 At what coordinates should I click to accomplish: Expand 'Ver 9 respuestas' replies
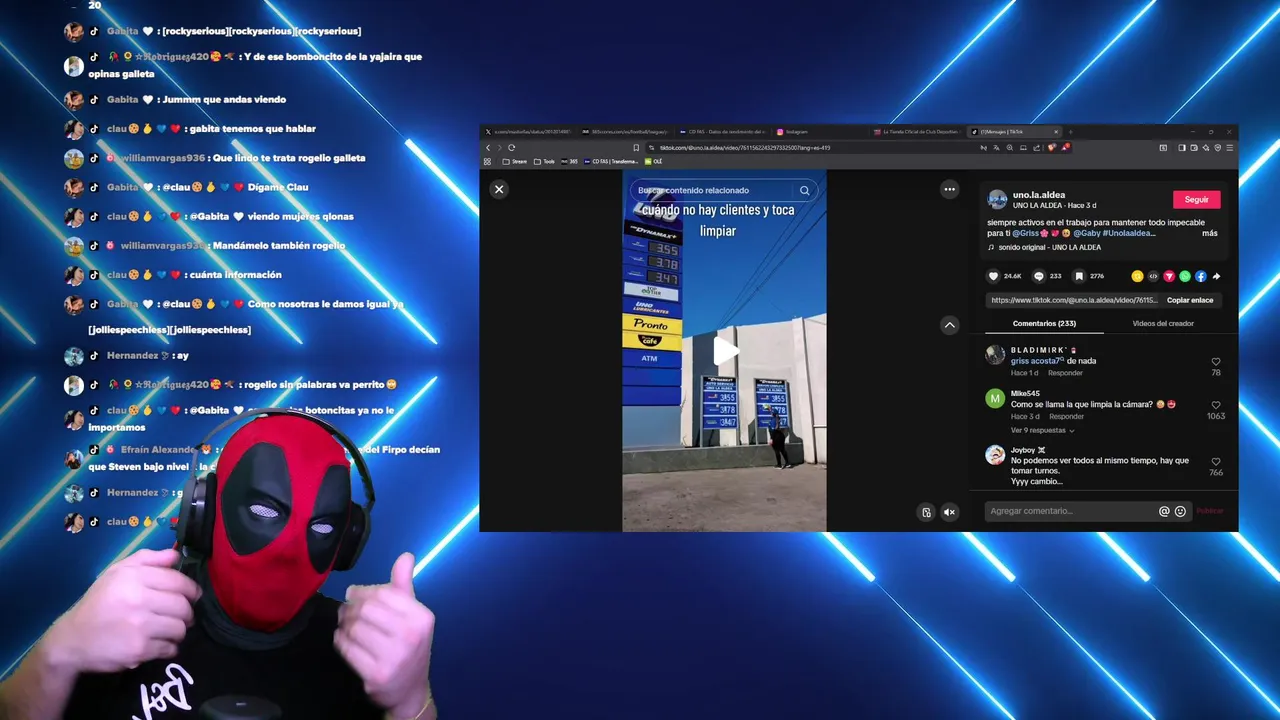[x=1043, y=431]
